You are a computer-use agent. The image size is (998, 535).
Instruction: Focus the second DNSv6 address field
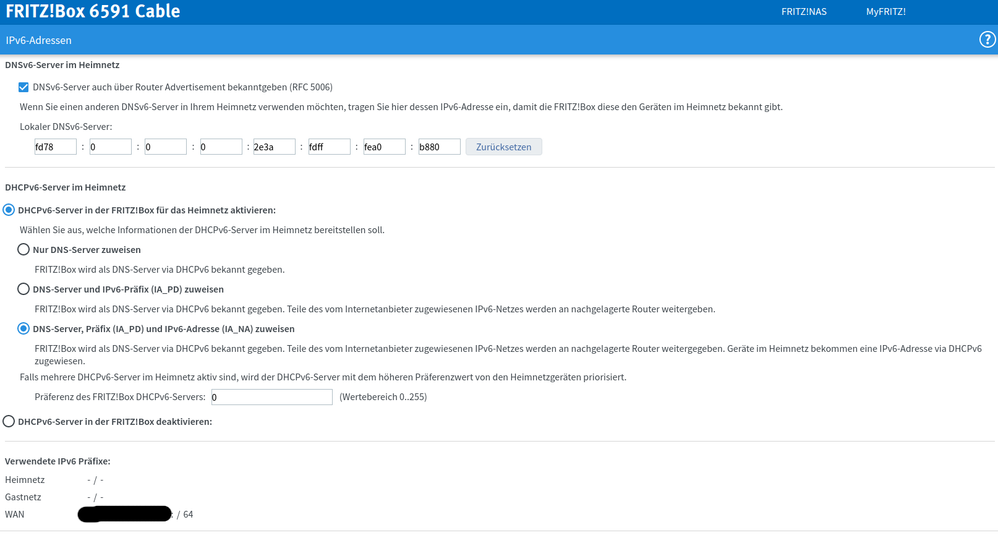pos(110,147)
